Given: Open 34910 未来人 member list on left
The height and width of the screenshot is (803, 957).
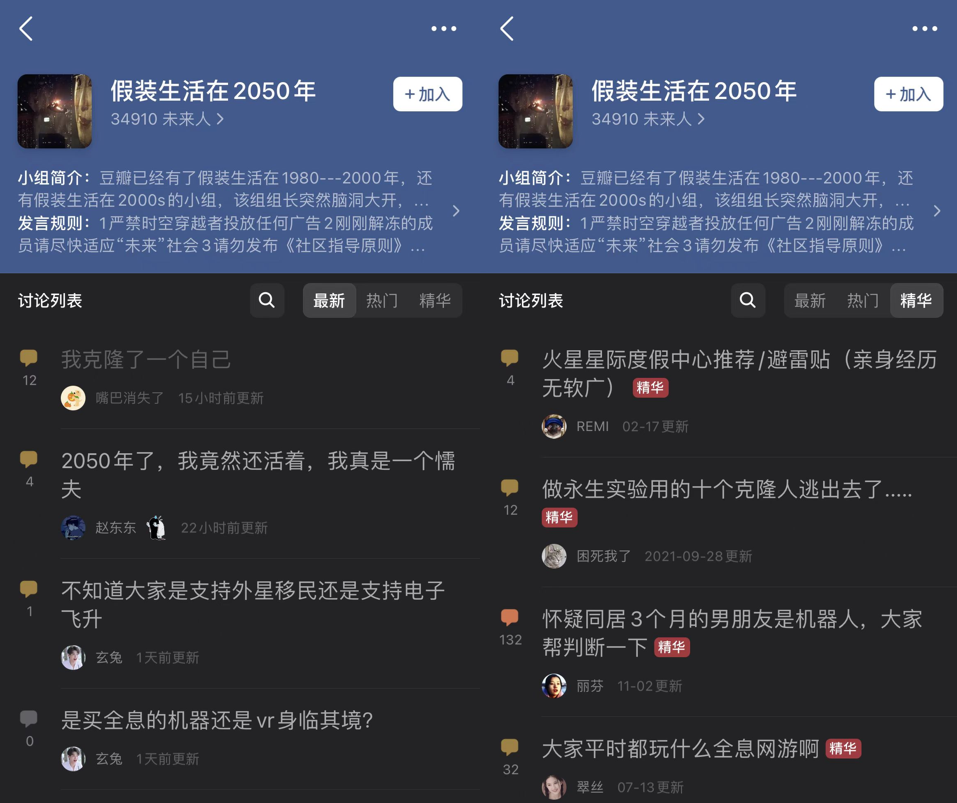Looking at the screenshot, I should coord(167,119).
